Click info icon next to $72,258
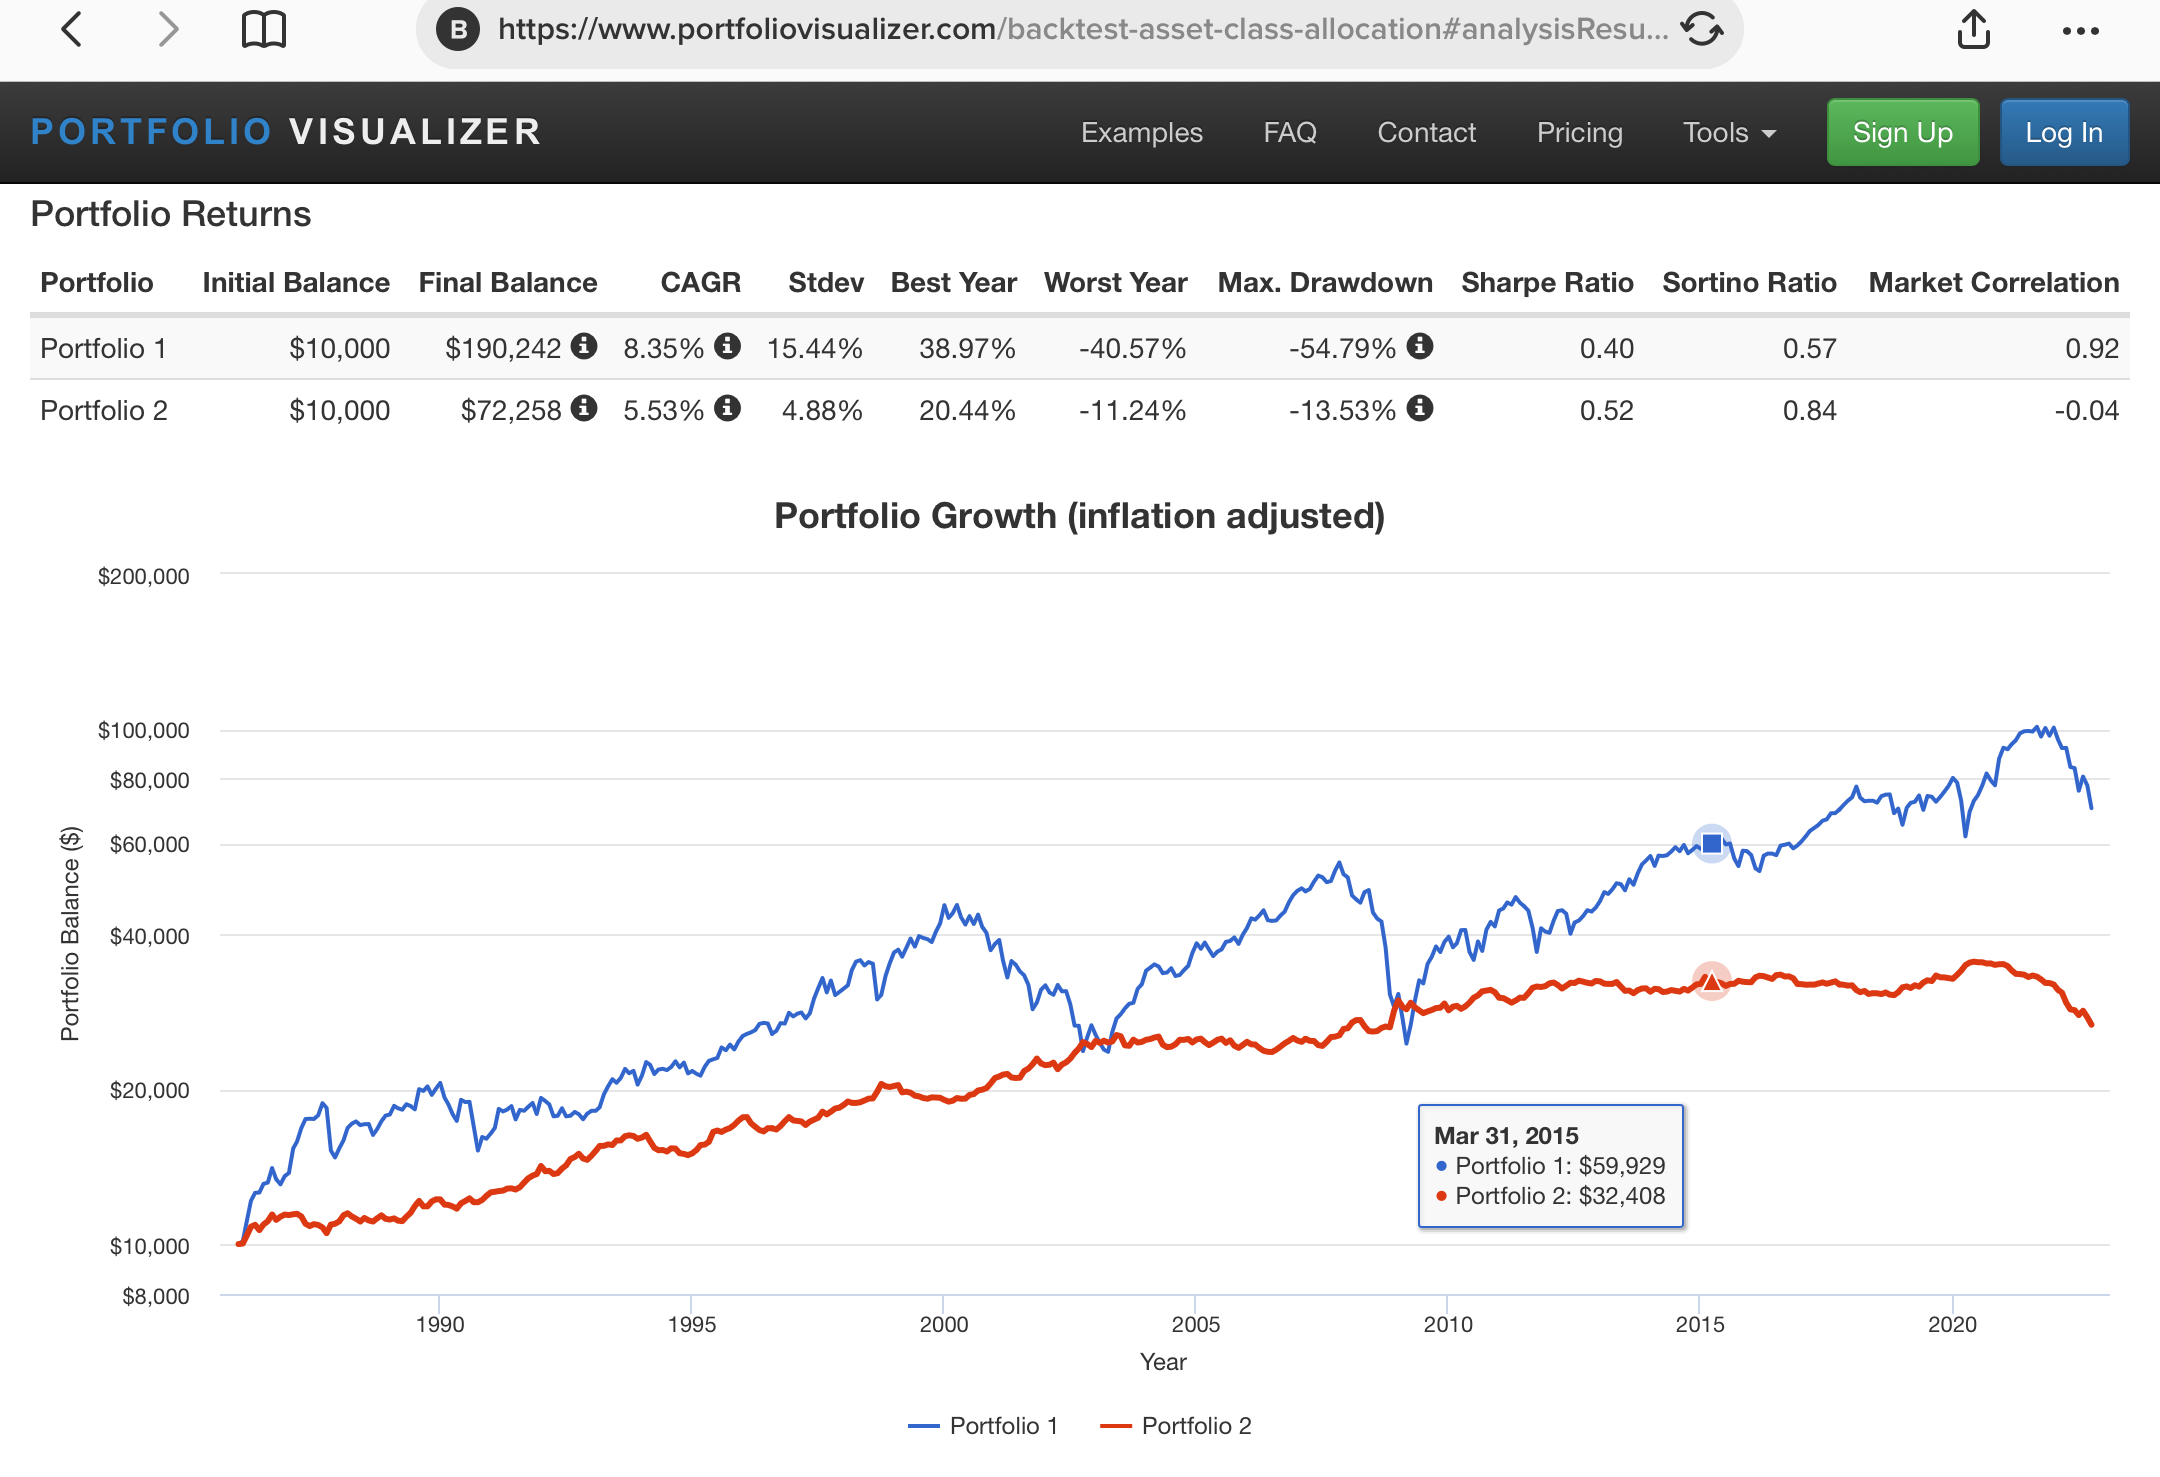The image size is (2160, 1477). (584, 408)
